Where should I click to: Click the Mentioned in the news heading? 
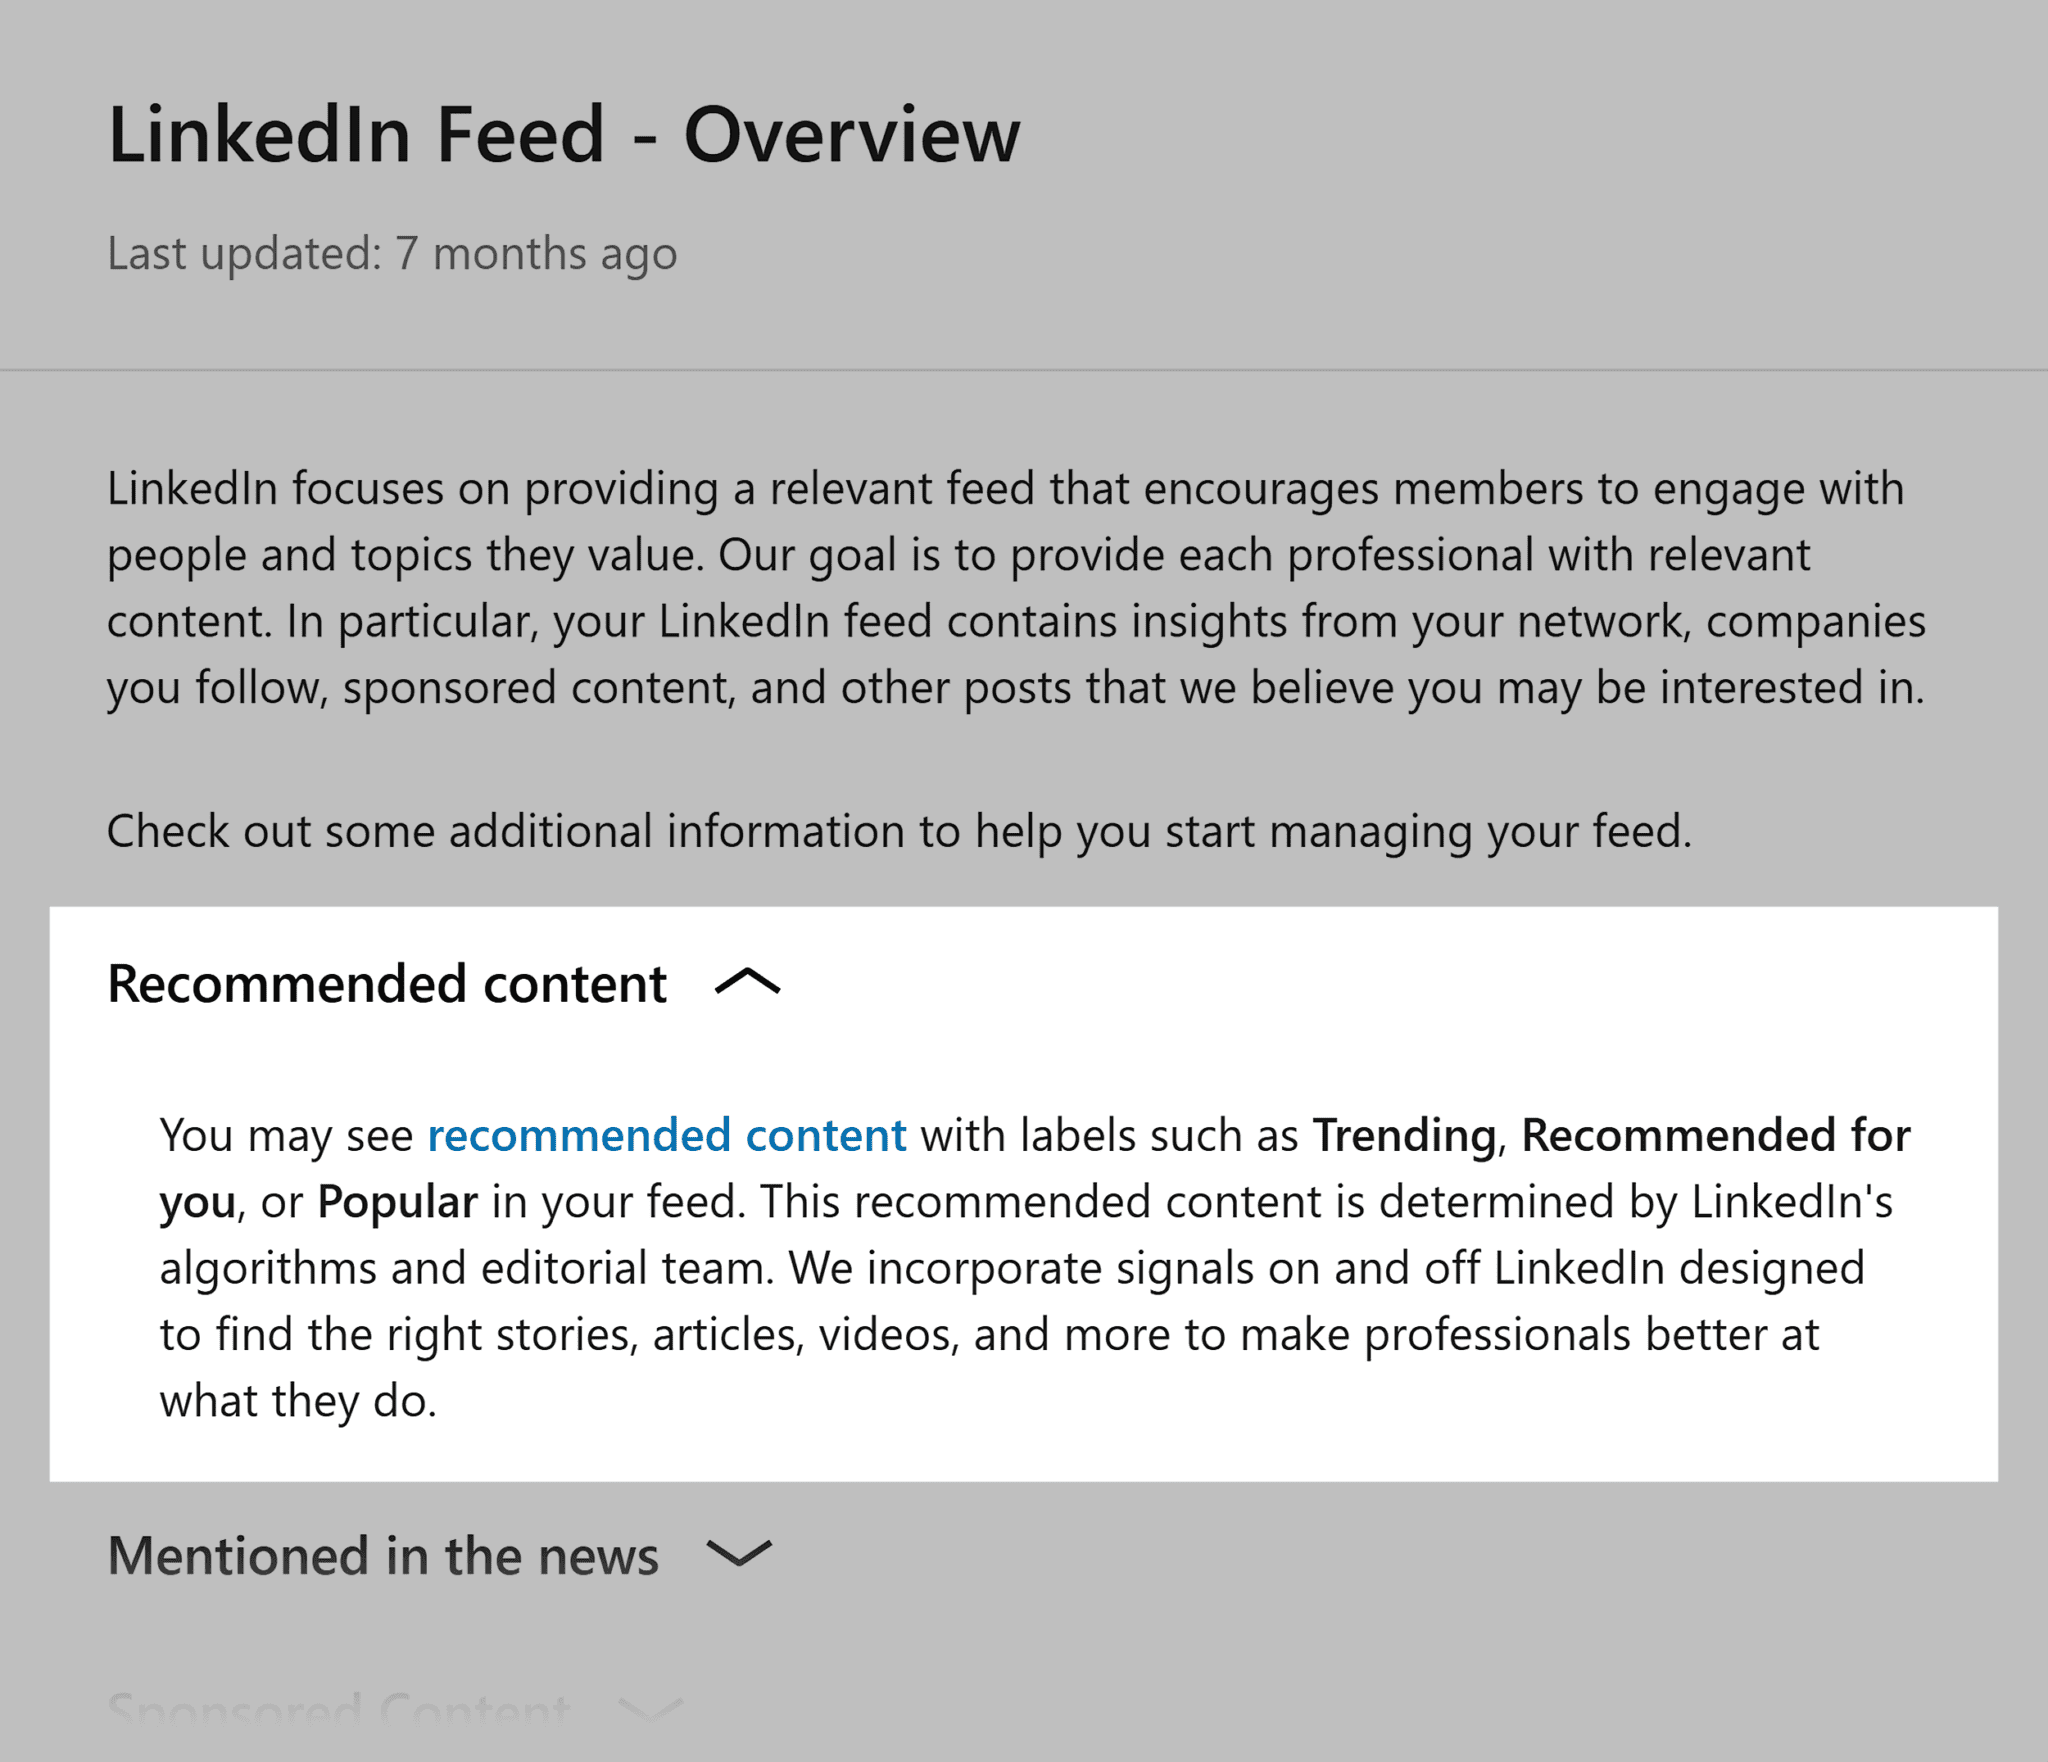point(383,1556)
